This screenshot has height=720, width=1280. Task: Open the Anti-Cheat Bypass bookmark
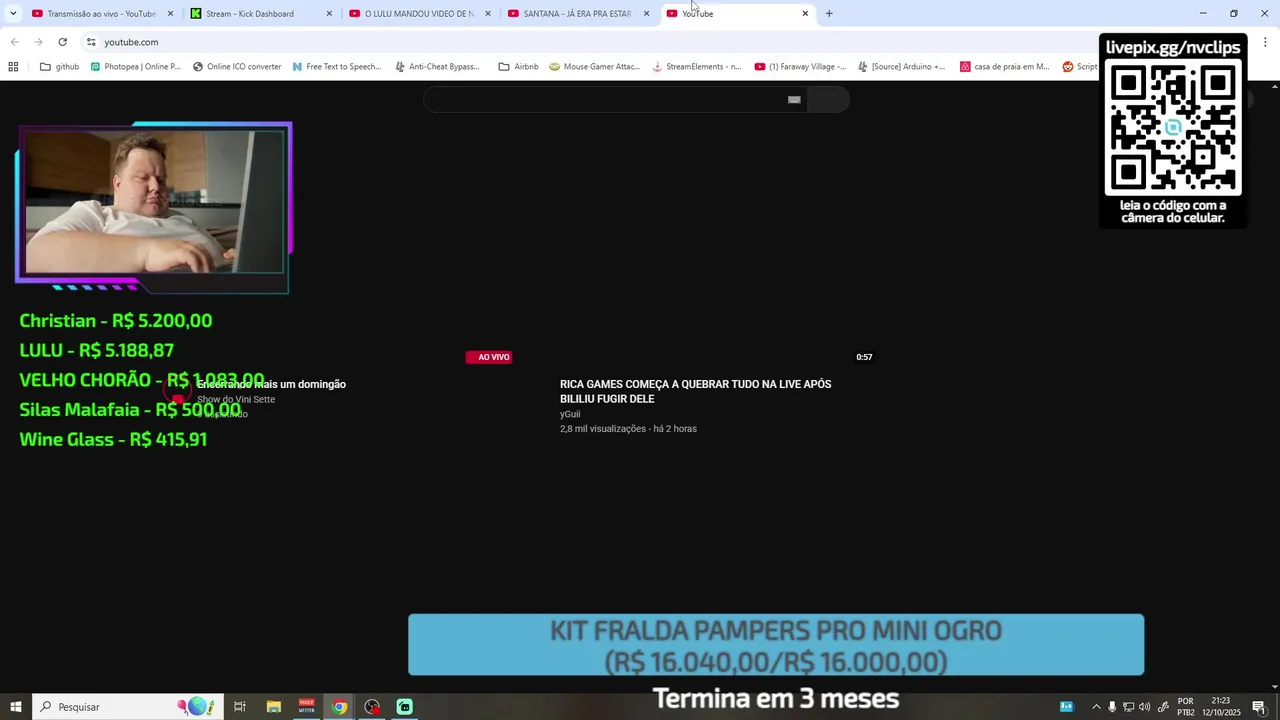pos(437,67)
